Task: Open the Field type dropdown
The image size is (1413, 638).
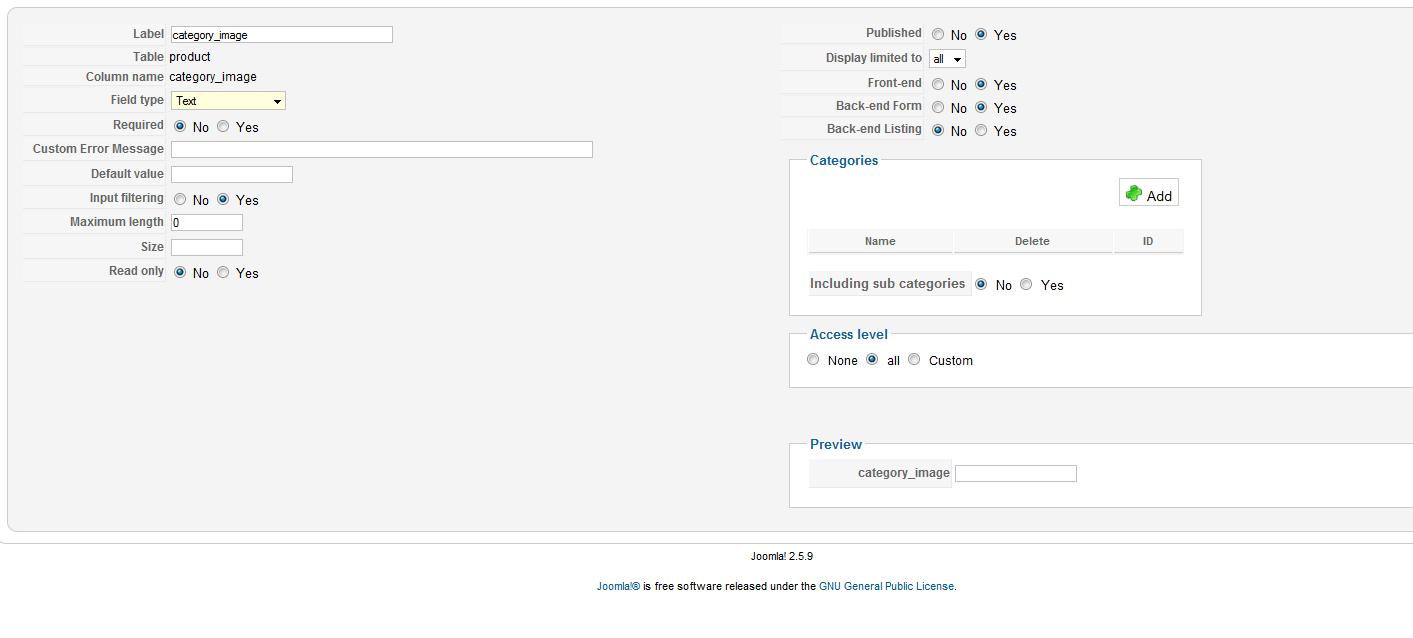Action: [x=228, y=101]
